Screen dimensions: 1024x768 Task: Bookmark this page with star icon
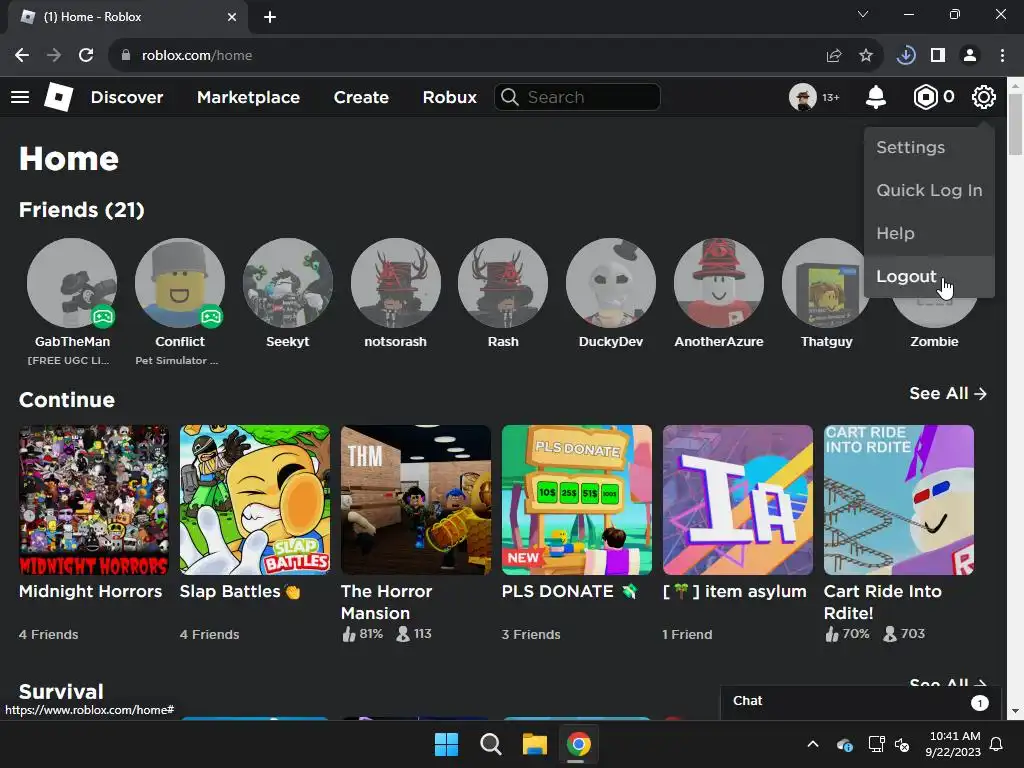point(866,56)
